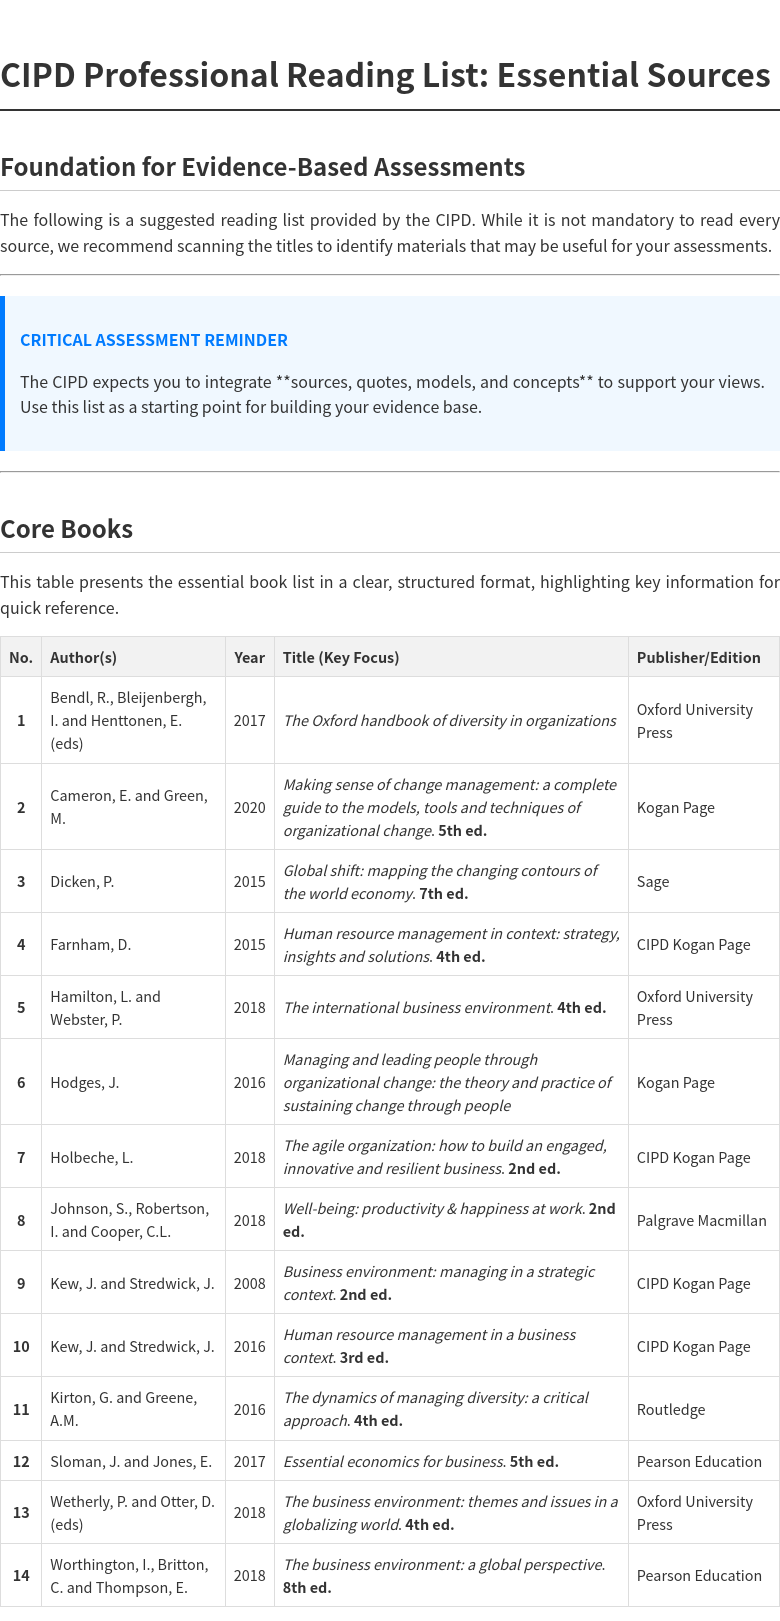The height and width of the screenshot is (1621, 780).
Task: Click the 'CRITICAL ASSESSMENT REMINDER' callout title
Action: 154,340
